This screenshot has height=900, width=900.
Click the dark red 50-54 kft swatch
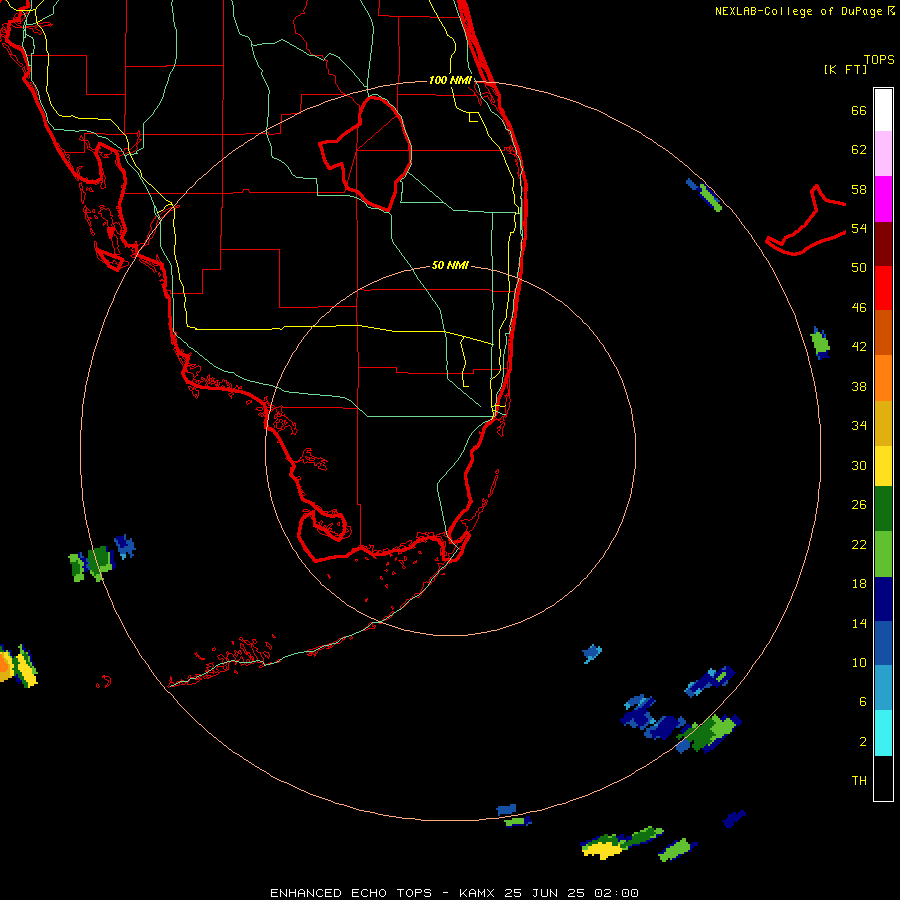coord(883,245)
